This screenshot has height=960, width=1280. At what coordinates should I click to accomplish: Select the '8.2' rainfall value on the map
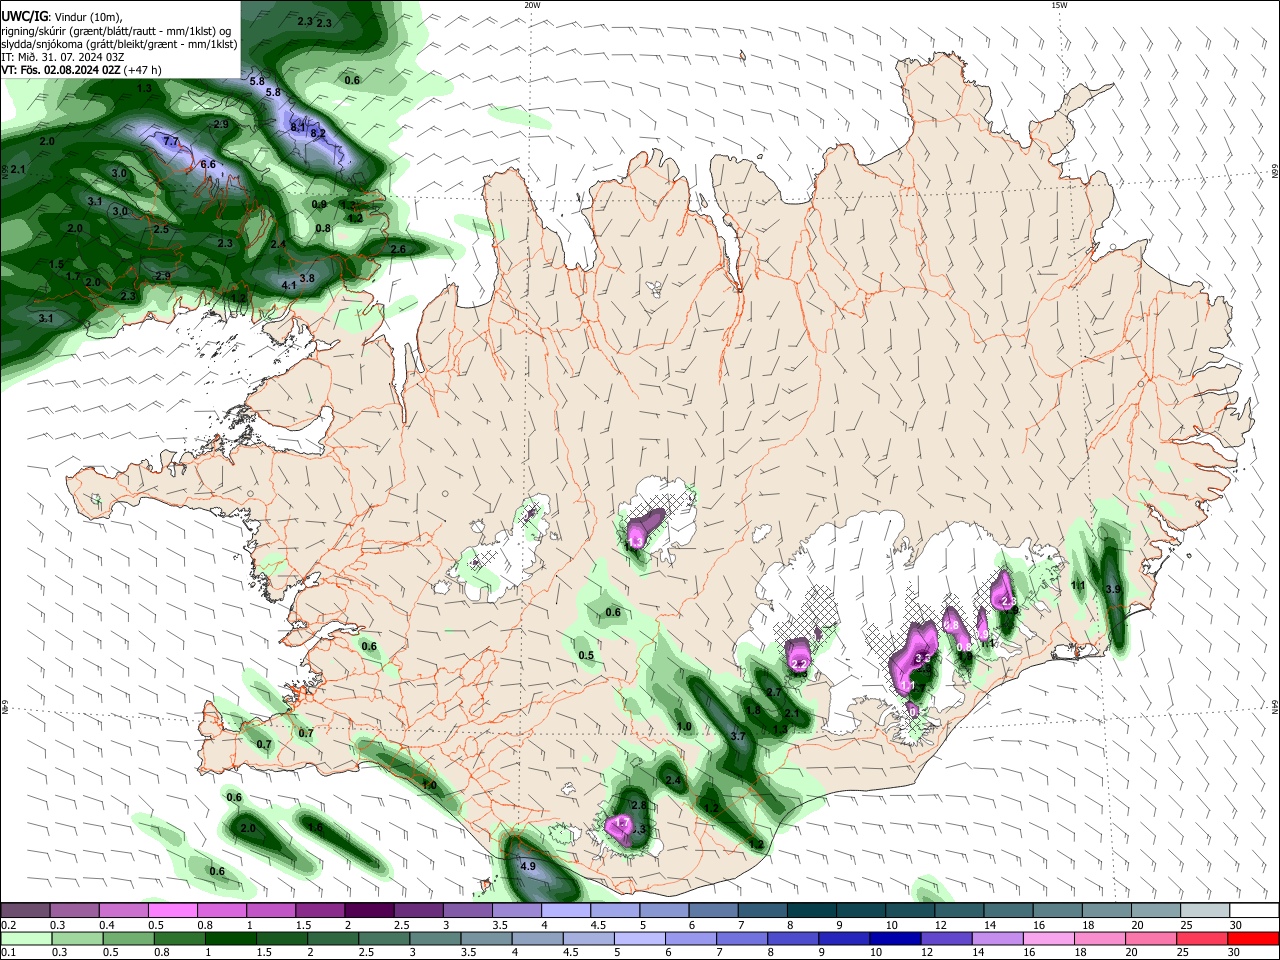click(x=318, y=133)
